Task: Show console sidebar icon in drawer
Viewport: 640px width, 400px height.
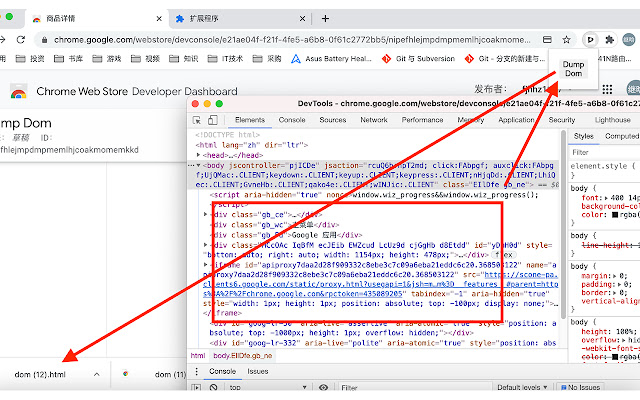Action: pyautogui.click(x=196, y=387)
